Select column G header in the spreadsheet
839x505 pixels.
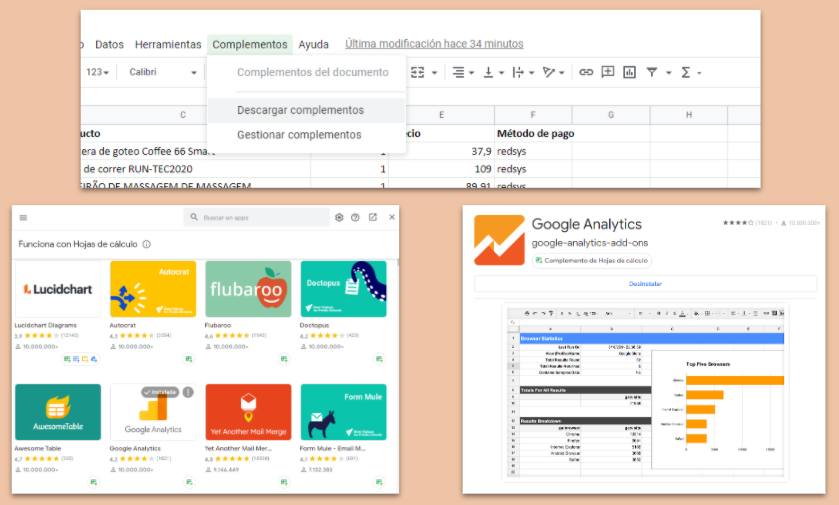611,114
